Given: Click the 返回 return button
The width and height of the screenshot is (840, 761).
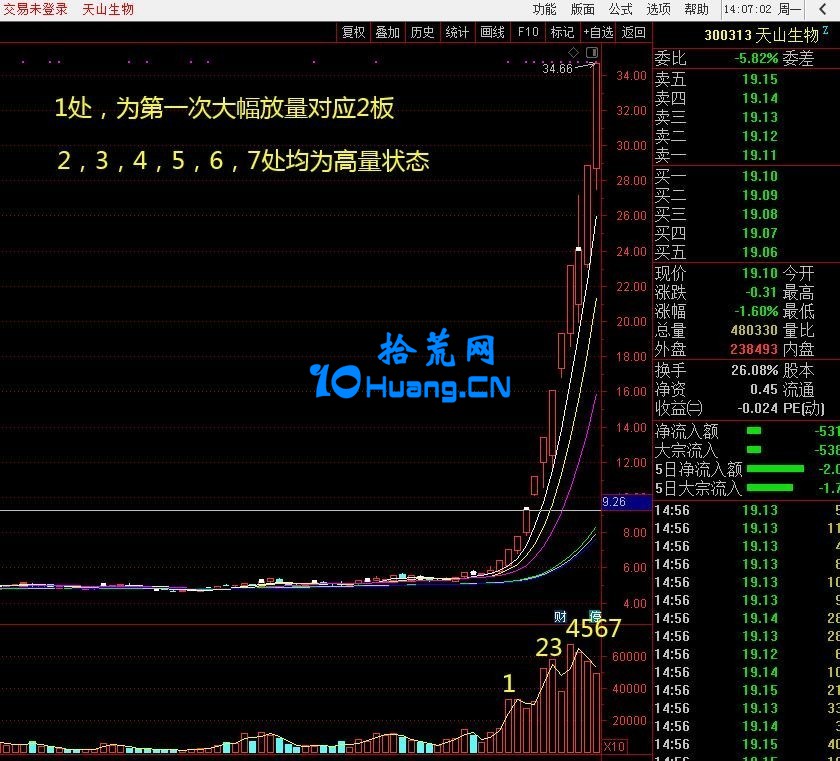Looking at the screenshot, I should (634, 33).
